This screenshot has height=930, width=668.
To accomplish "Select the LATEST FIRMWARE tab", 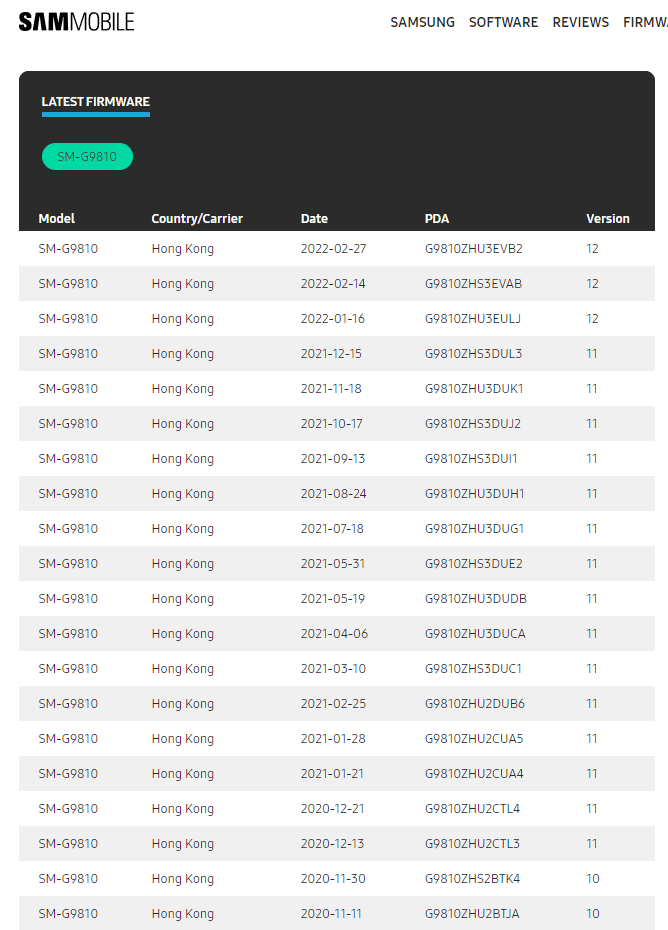I will (96, 102).
